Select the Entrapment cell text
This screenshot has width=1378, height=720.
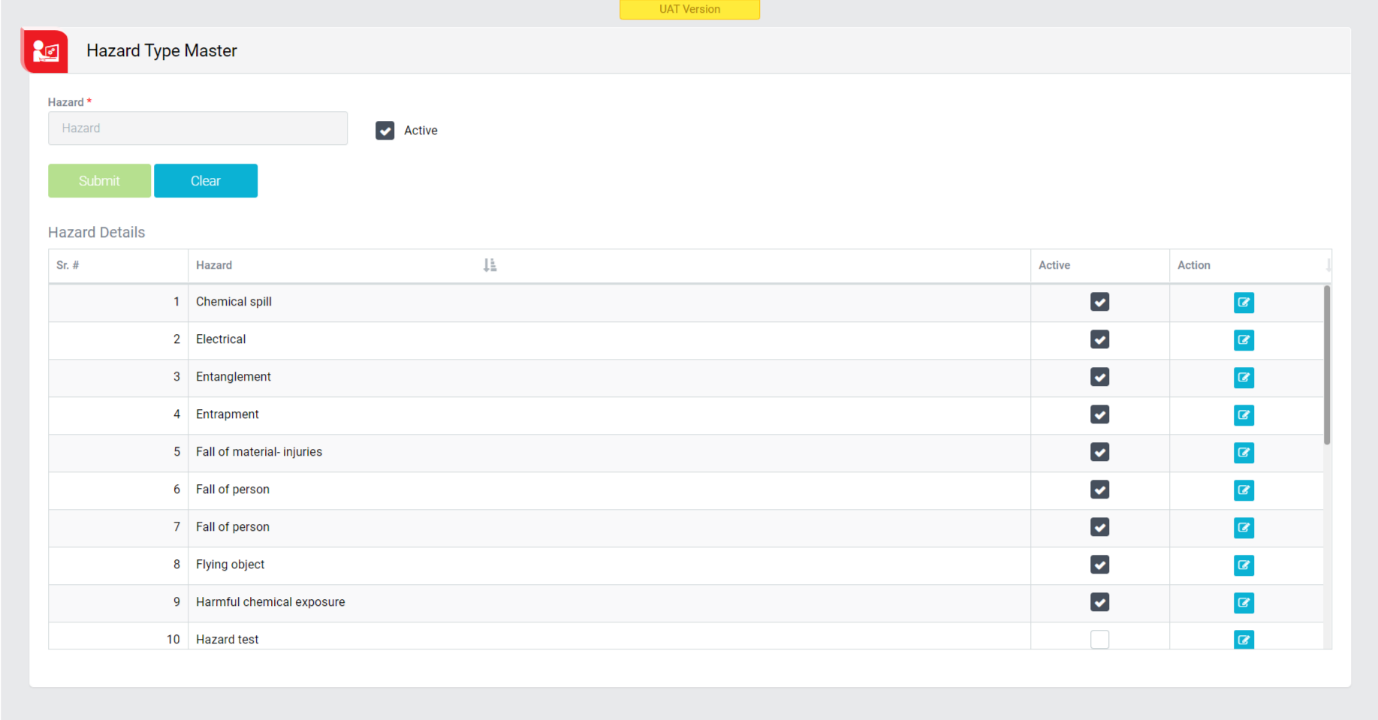[x=227, y=414]
